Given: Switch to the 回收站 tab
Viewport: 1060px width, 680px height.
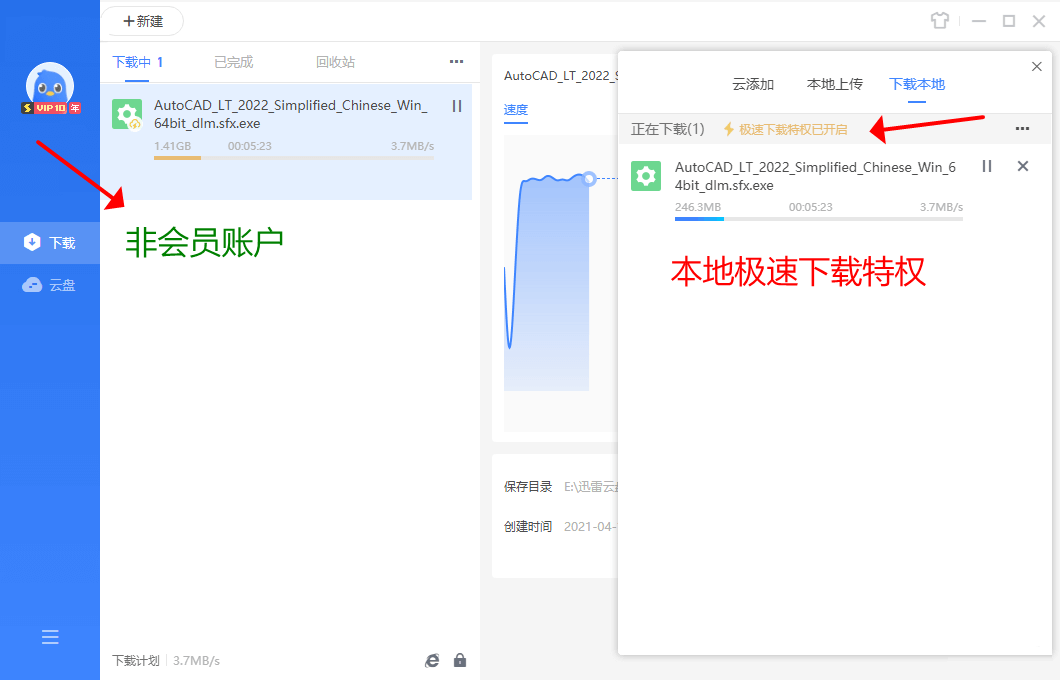Looking at the screenshot, I should tap(335, 62).
